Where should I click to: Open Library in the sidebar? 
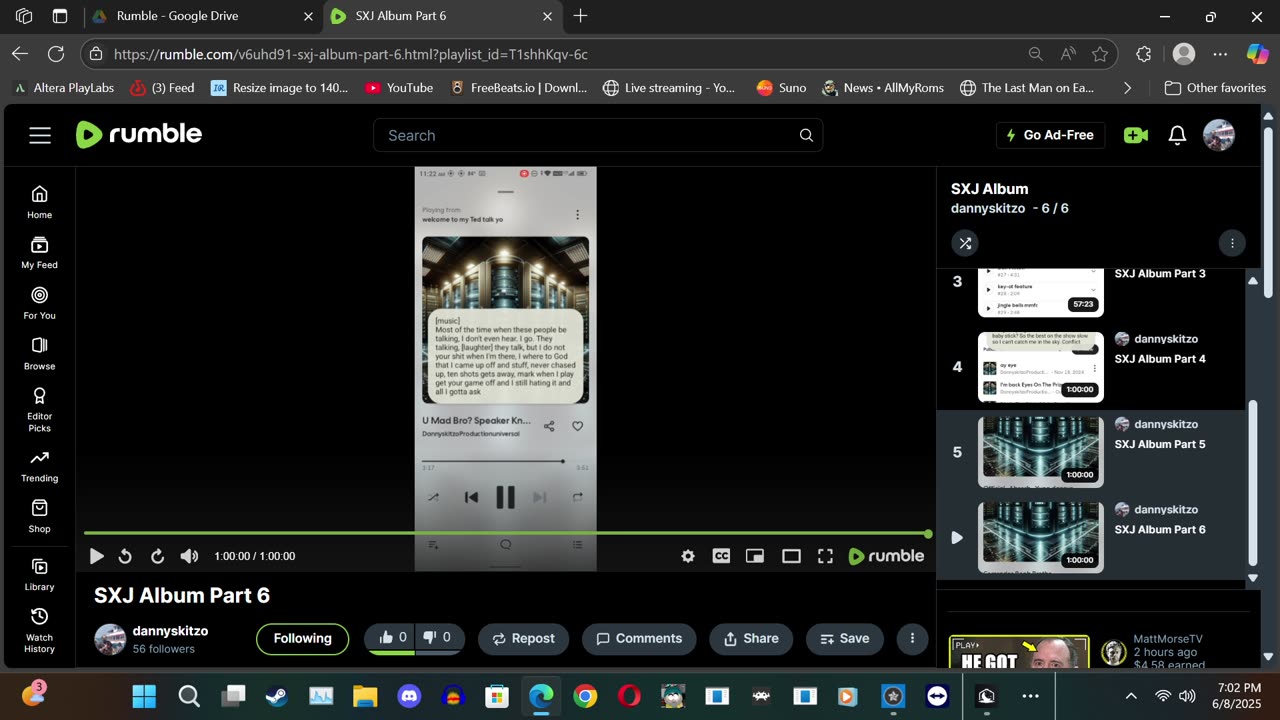(x=40, y=574)
